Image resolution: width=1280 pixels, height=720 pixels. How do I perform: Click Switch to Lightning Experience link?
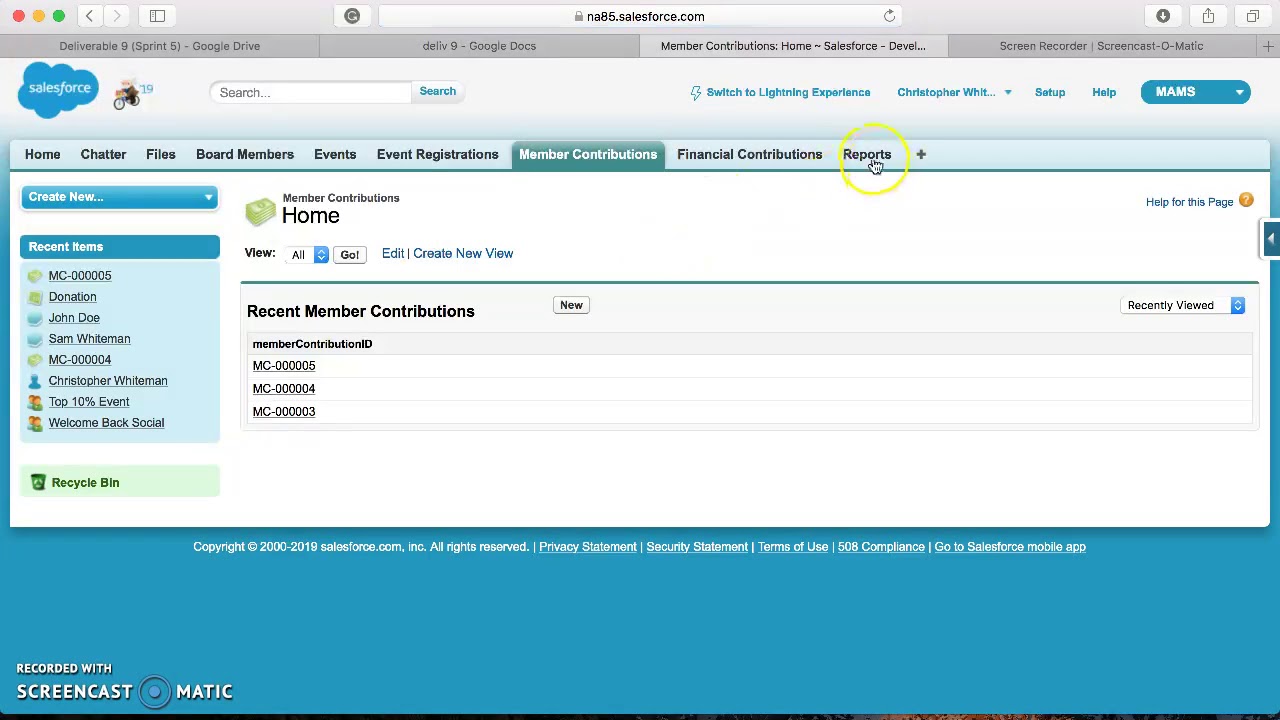pos(788,92)
